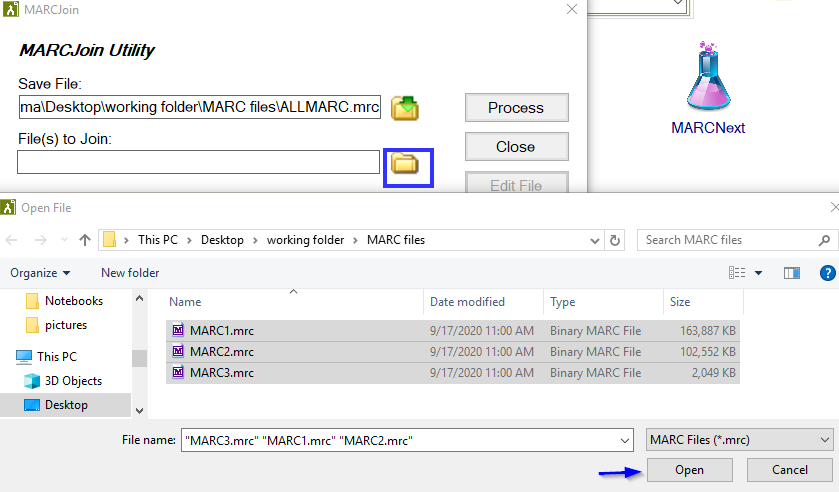Click the Save File path field
Viewport: 839px width, 492px height.
[200, 107]
